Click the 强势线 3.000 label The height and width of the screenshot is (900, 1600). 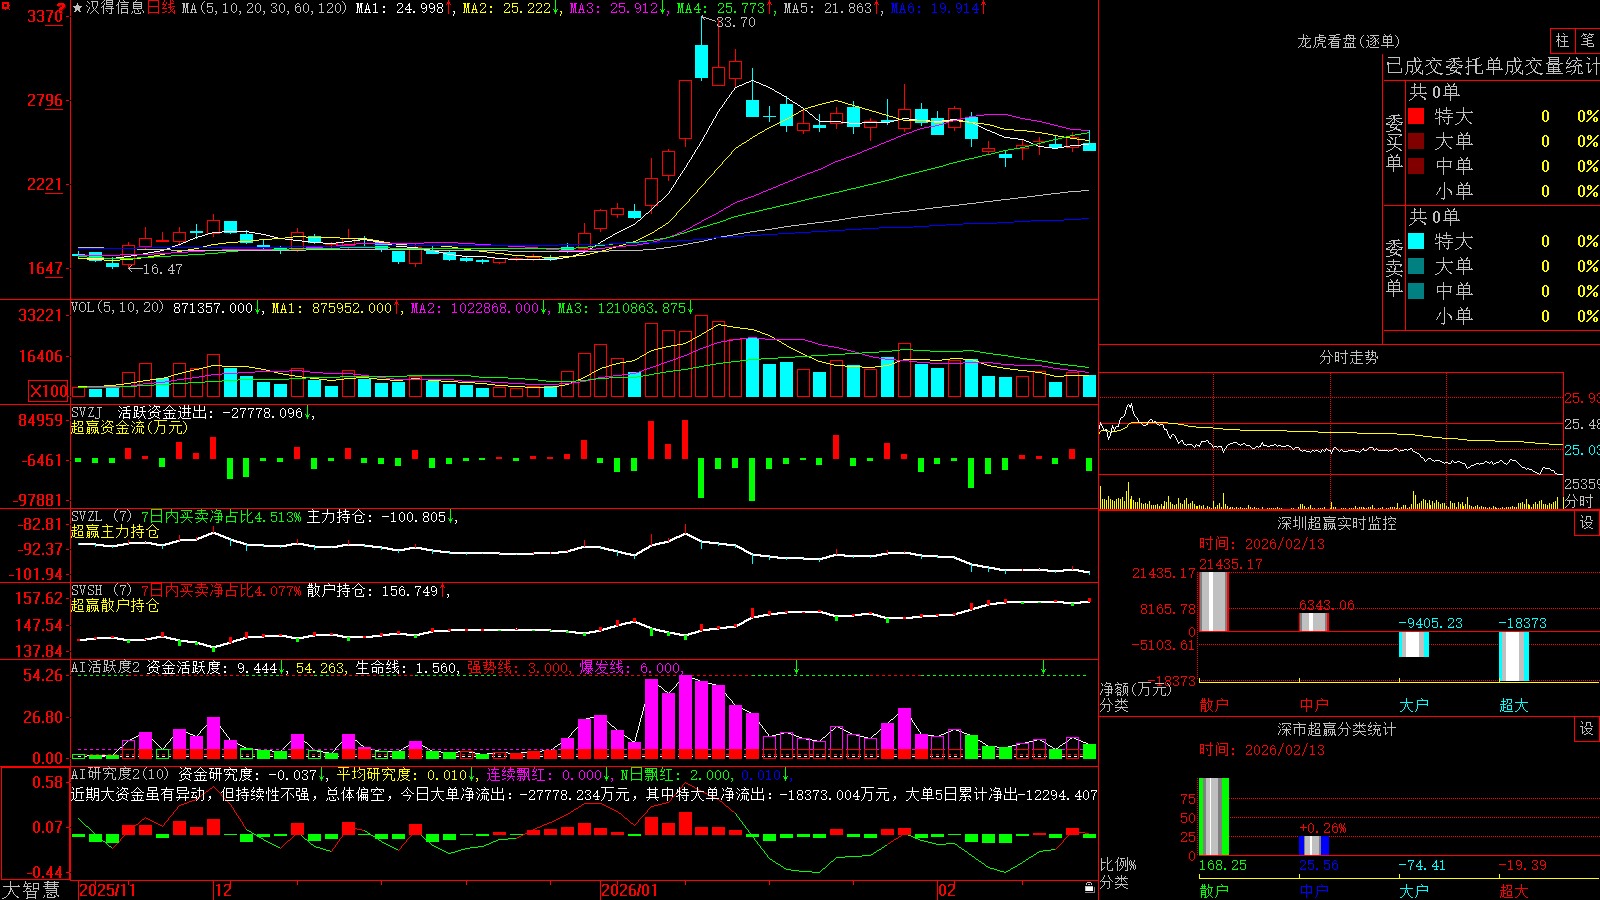coord(519,668)
